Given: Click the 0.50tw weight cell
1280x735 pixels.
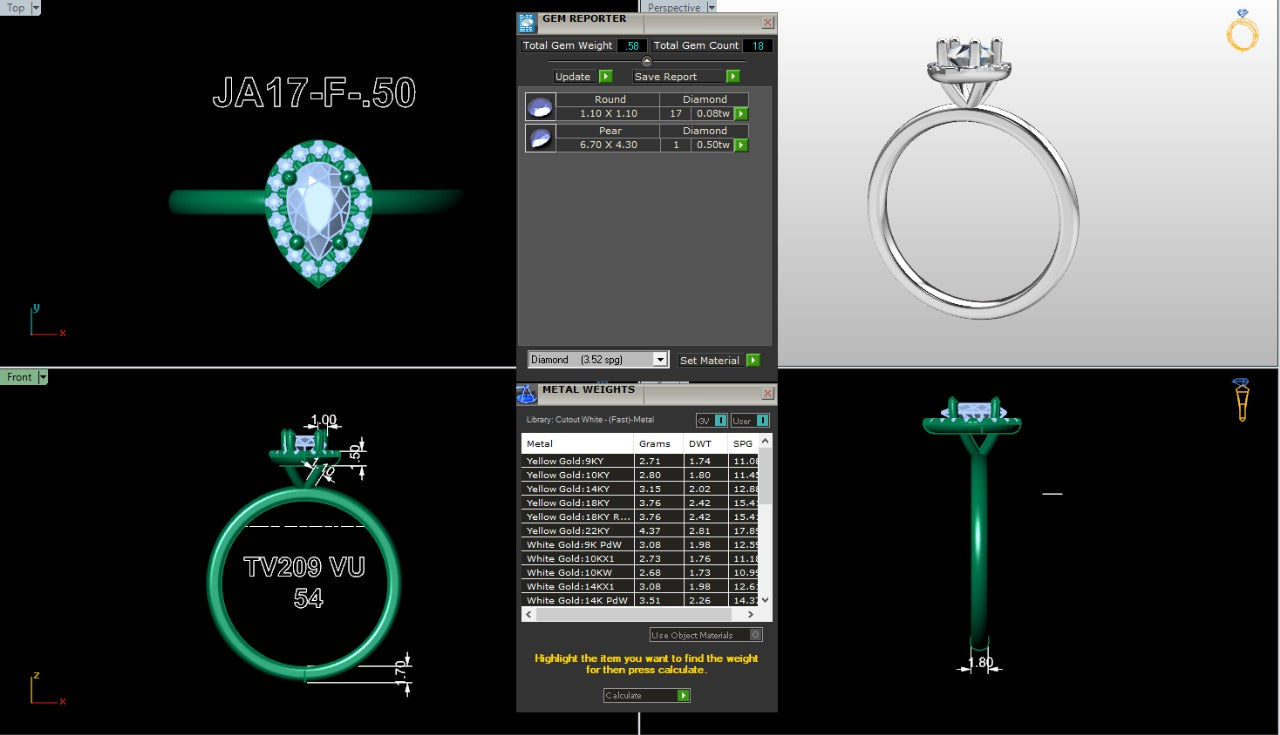Looking at the screenshot, I should click(713, 145).
